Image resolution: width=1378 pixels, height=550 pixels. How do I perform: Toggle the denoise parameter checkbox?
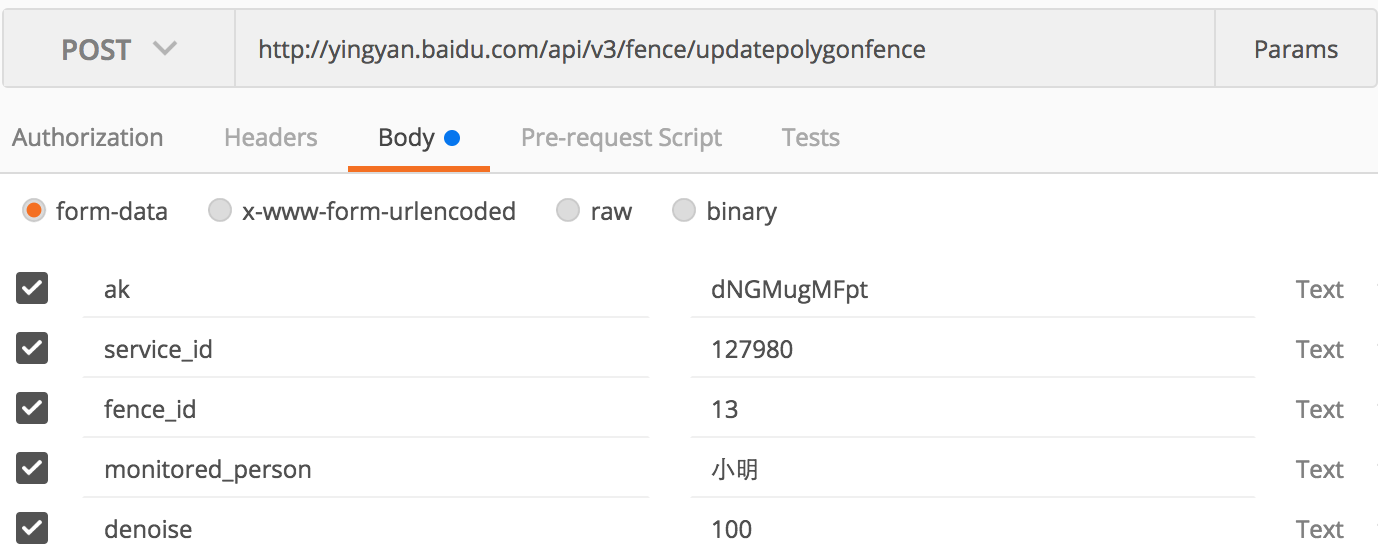pyautogui.click(x=32, y=528)
